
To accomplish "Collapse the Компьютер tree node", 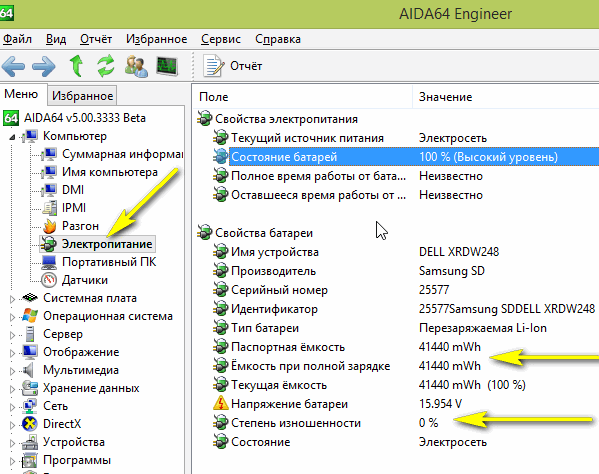I will tap(12, 137).
